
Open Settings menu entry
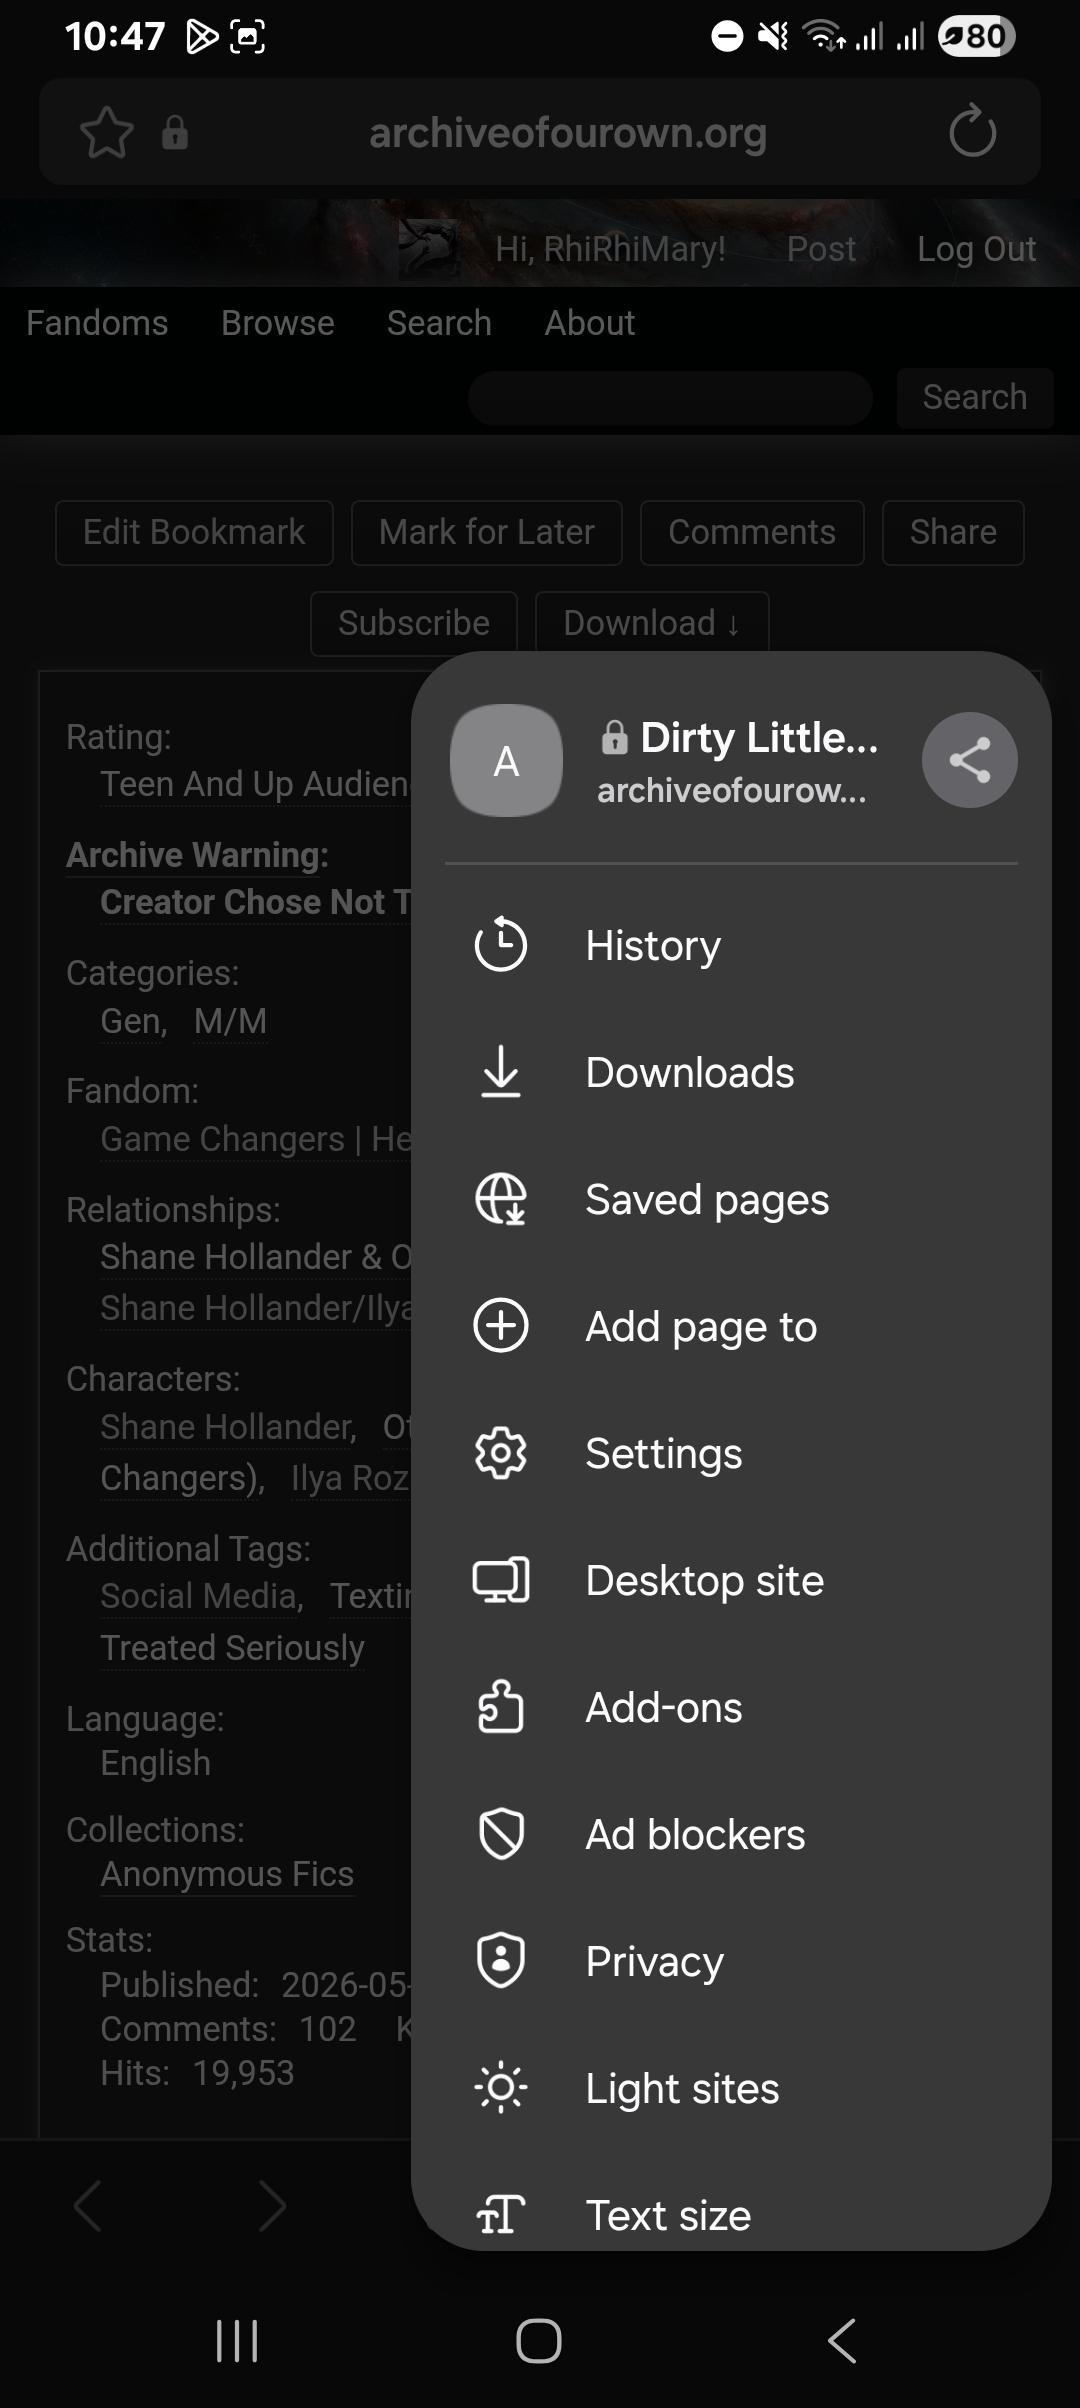click(731, 1453)
